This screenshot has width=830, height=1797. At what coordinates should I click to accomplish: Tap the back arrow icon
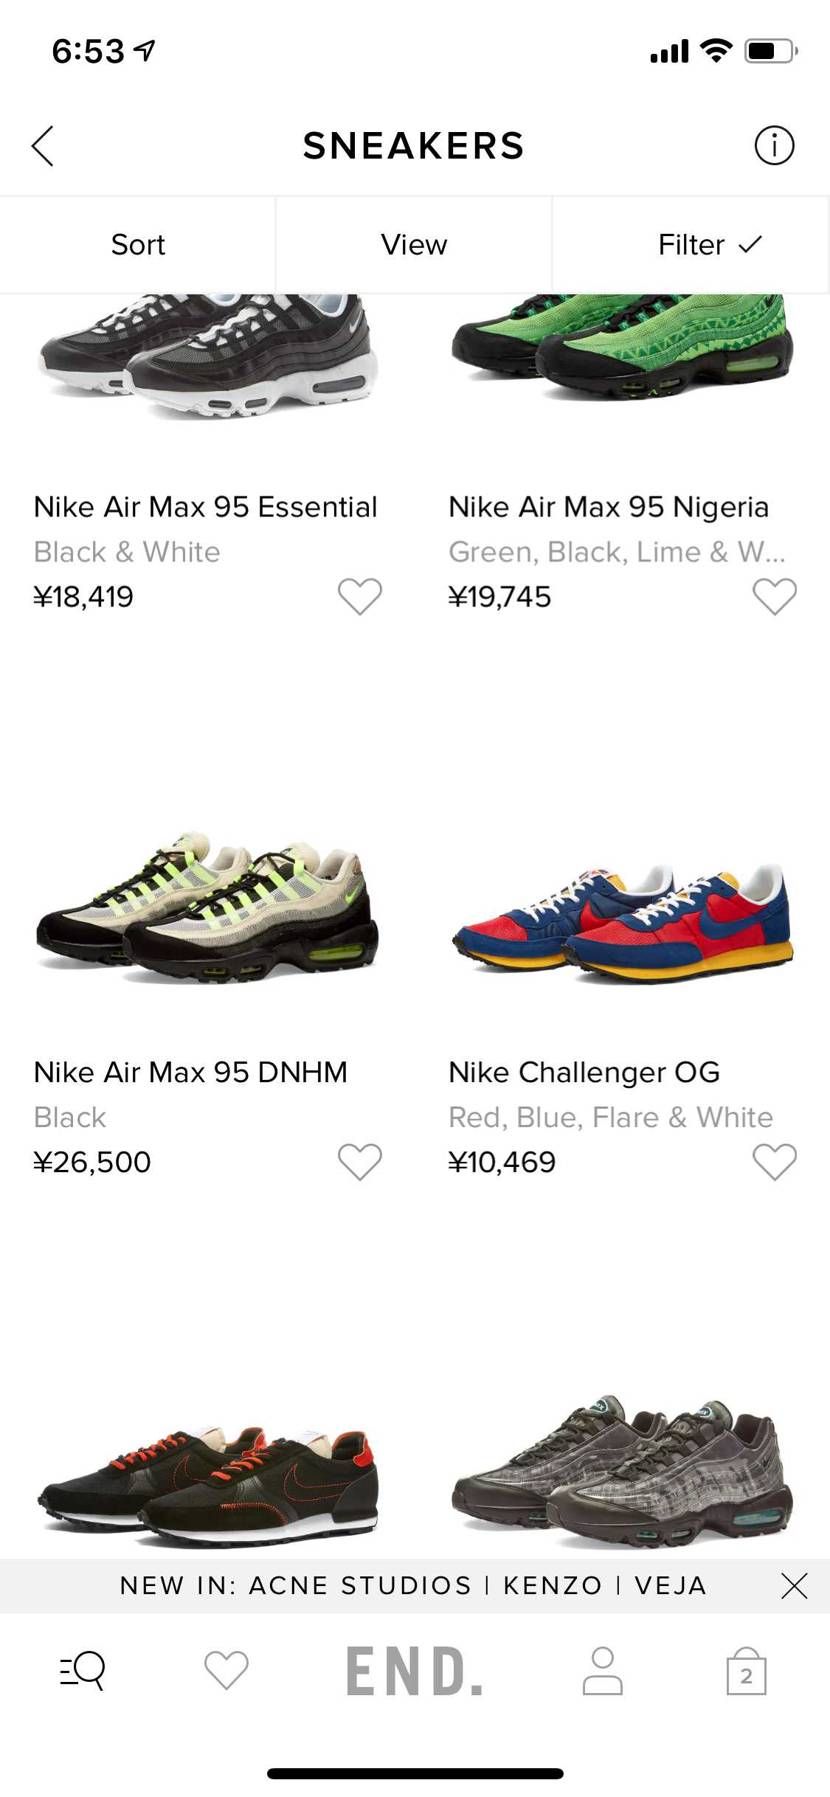pyautogui.click(x=42, y=146)
